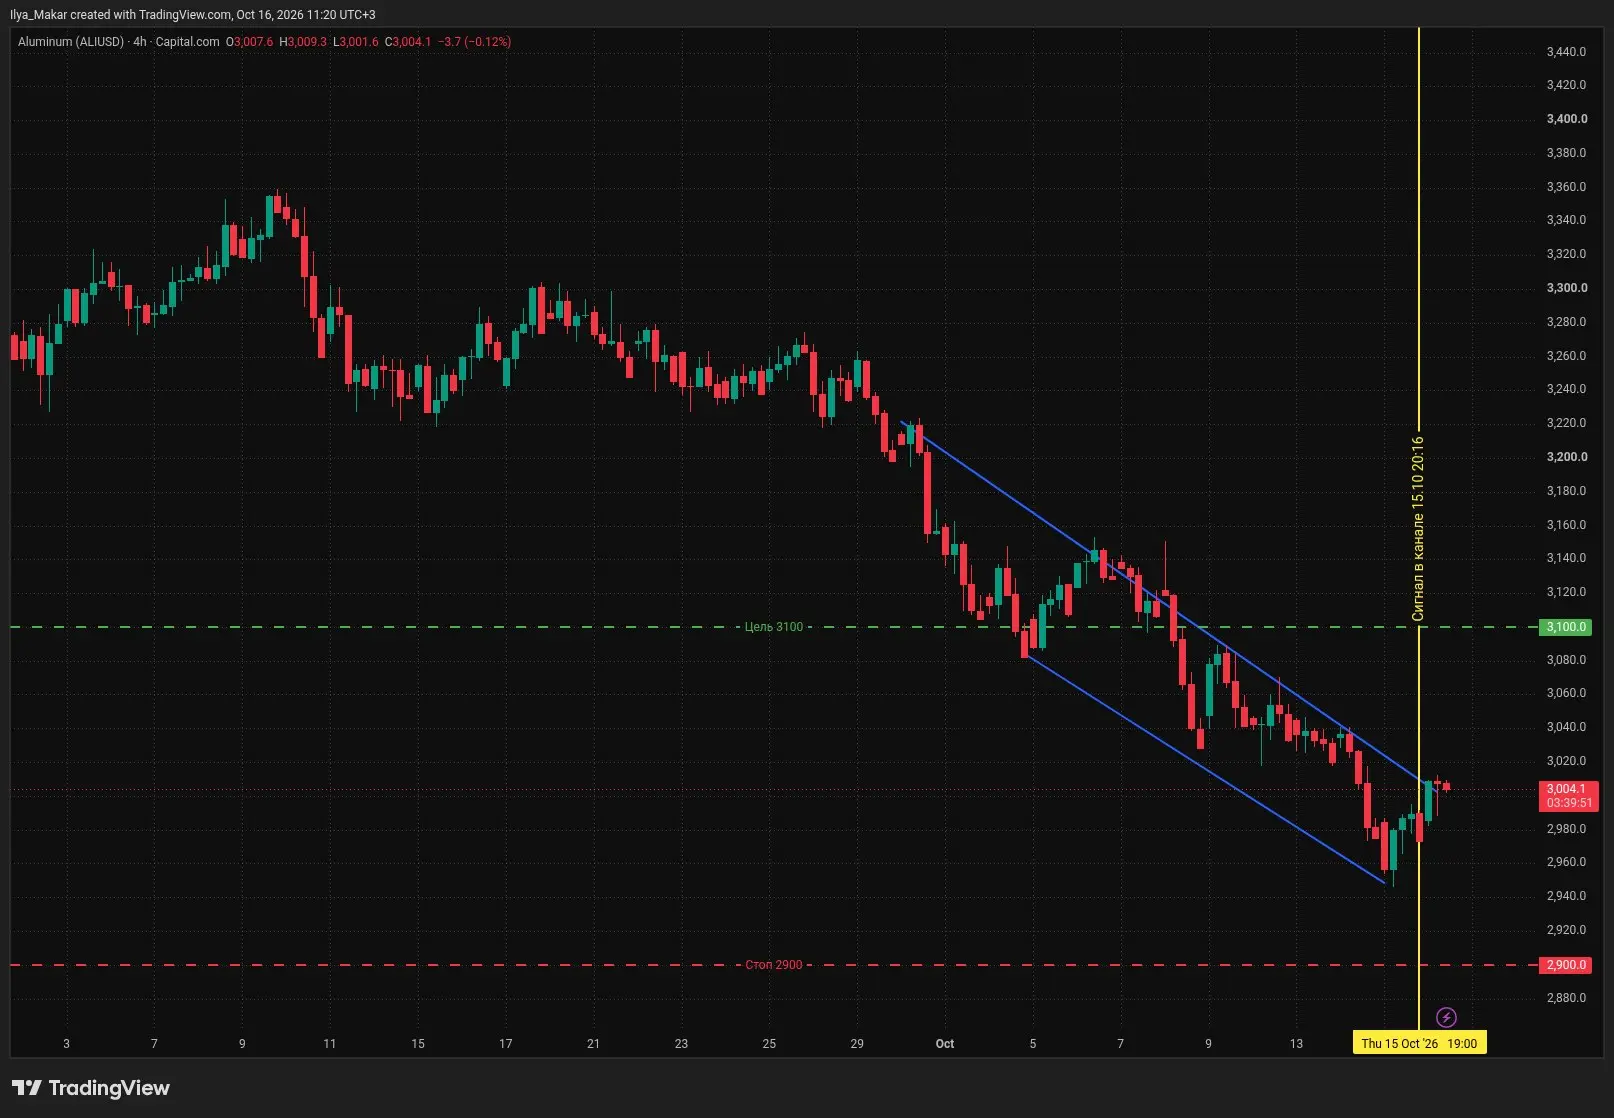
Task: Select the upper blue channel trend line
Action: click(x=1160, y=600)
